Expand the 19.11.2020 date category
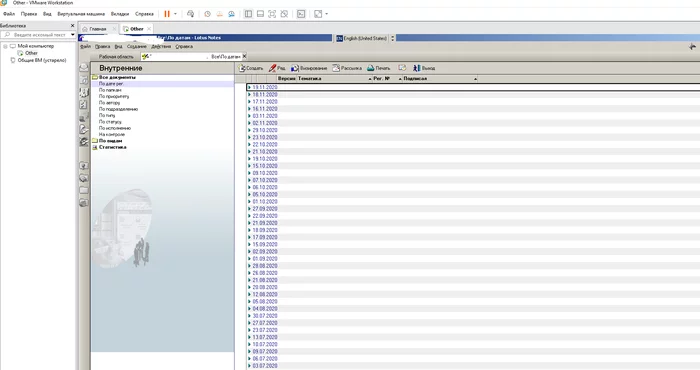The image size is (700, 370). click(x=249, y=87)
